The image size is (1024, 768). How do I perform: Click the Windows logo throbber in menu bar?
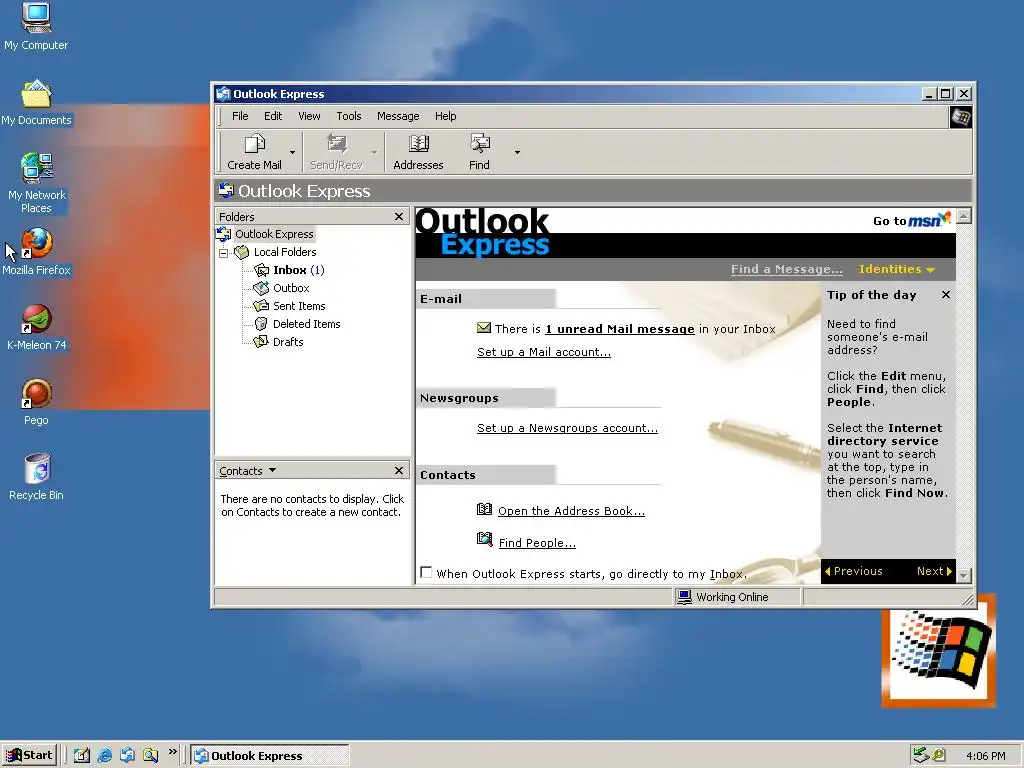961,118
